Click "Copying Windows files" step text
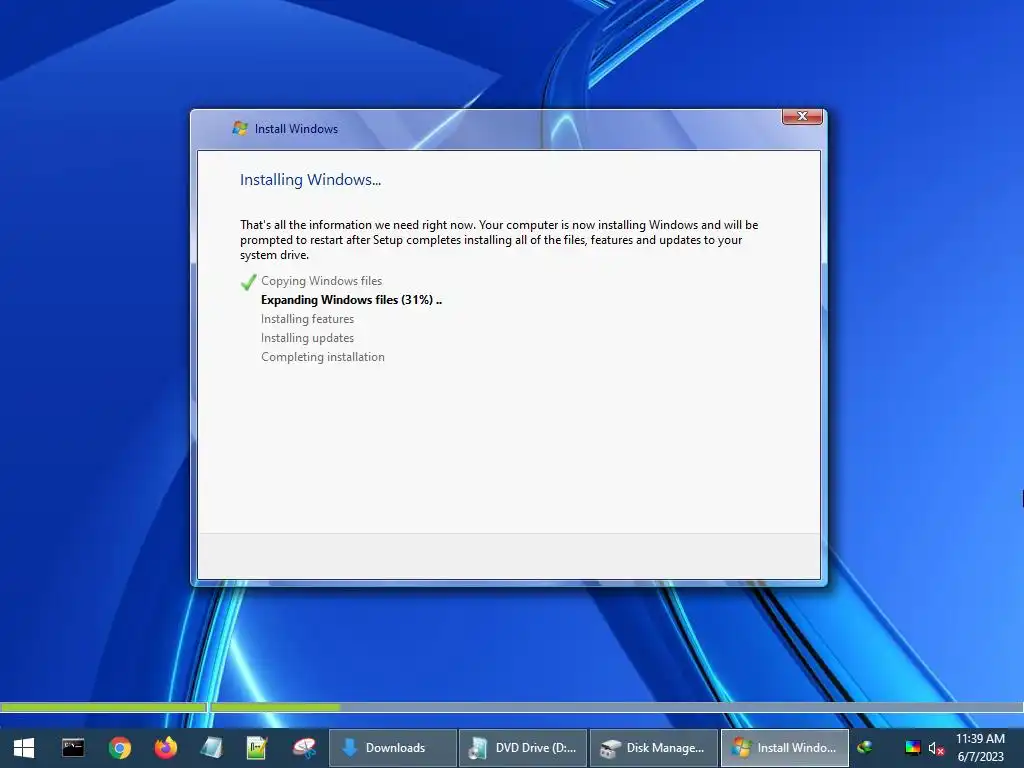 point(321,281)
